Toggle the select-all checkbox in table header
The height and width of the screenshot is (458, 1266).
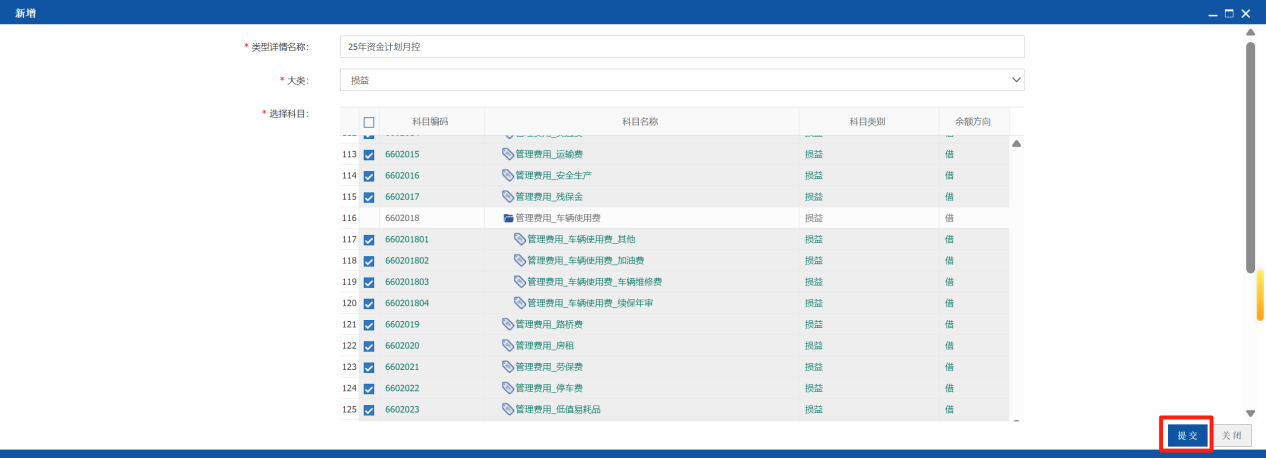[x=369, y=122]
